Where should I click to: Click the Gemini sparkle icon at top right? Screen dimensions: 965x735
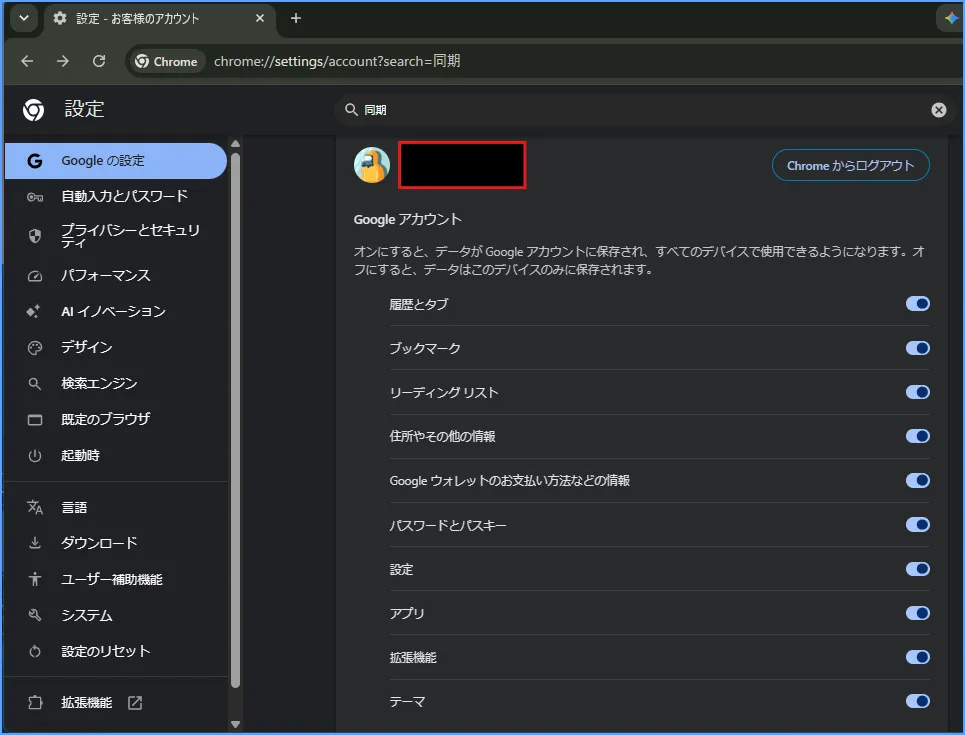[951, 18]
